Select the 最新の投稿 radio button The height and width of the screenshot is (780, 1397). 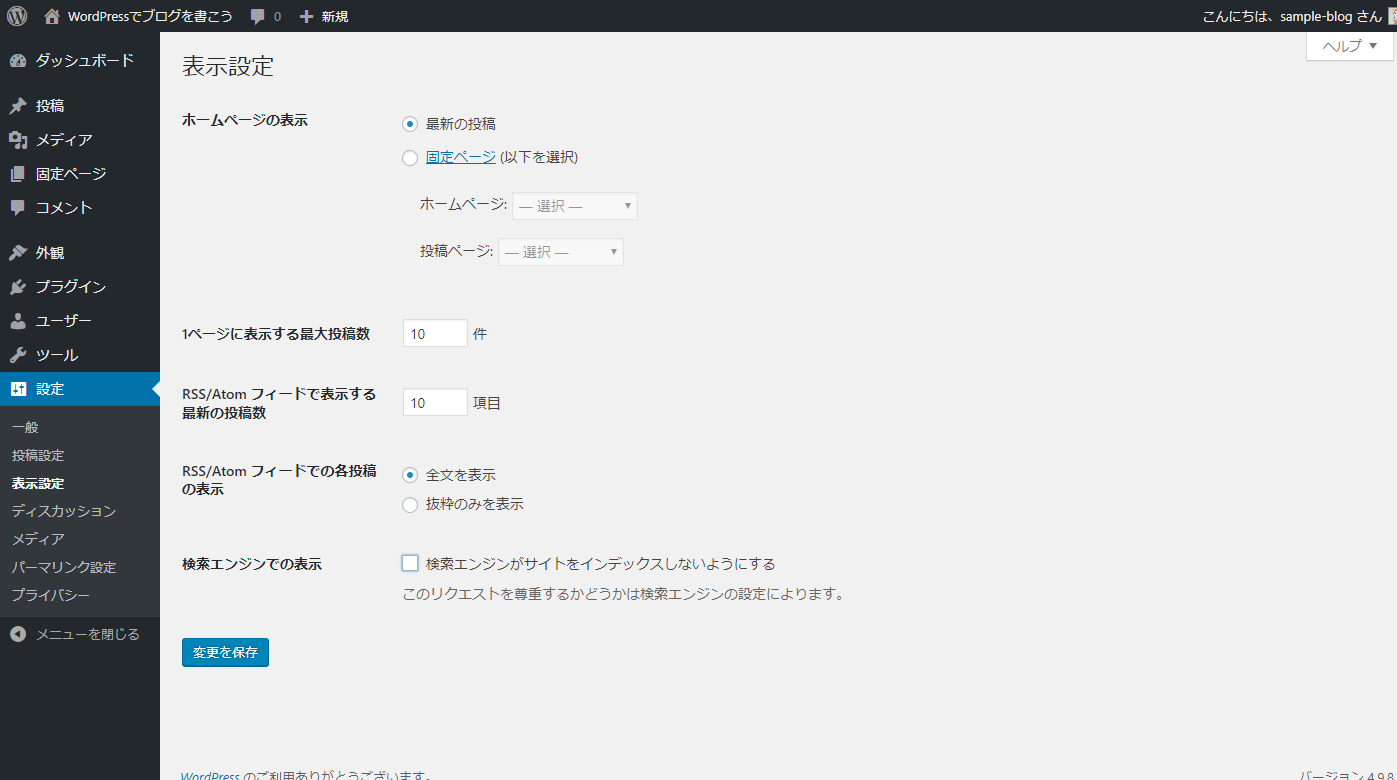click(409, 123)
